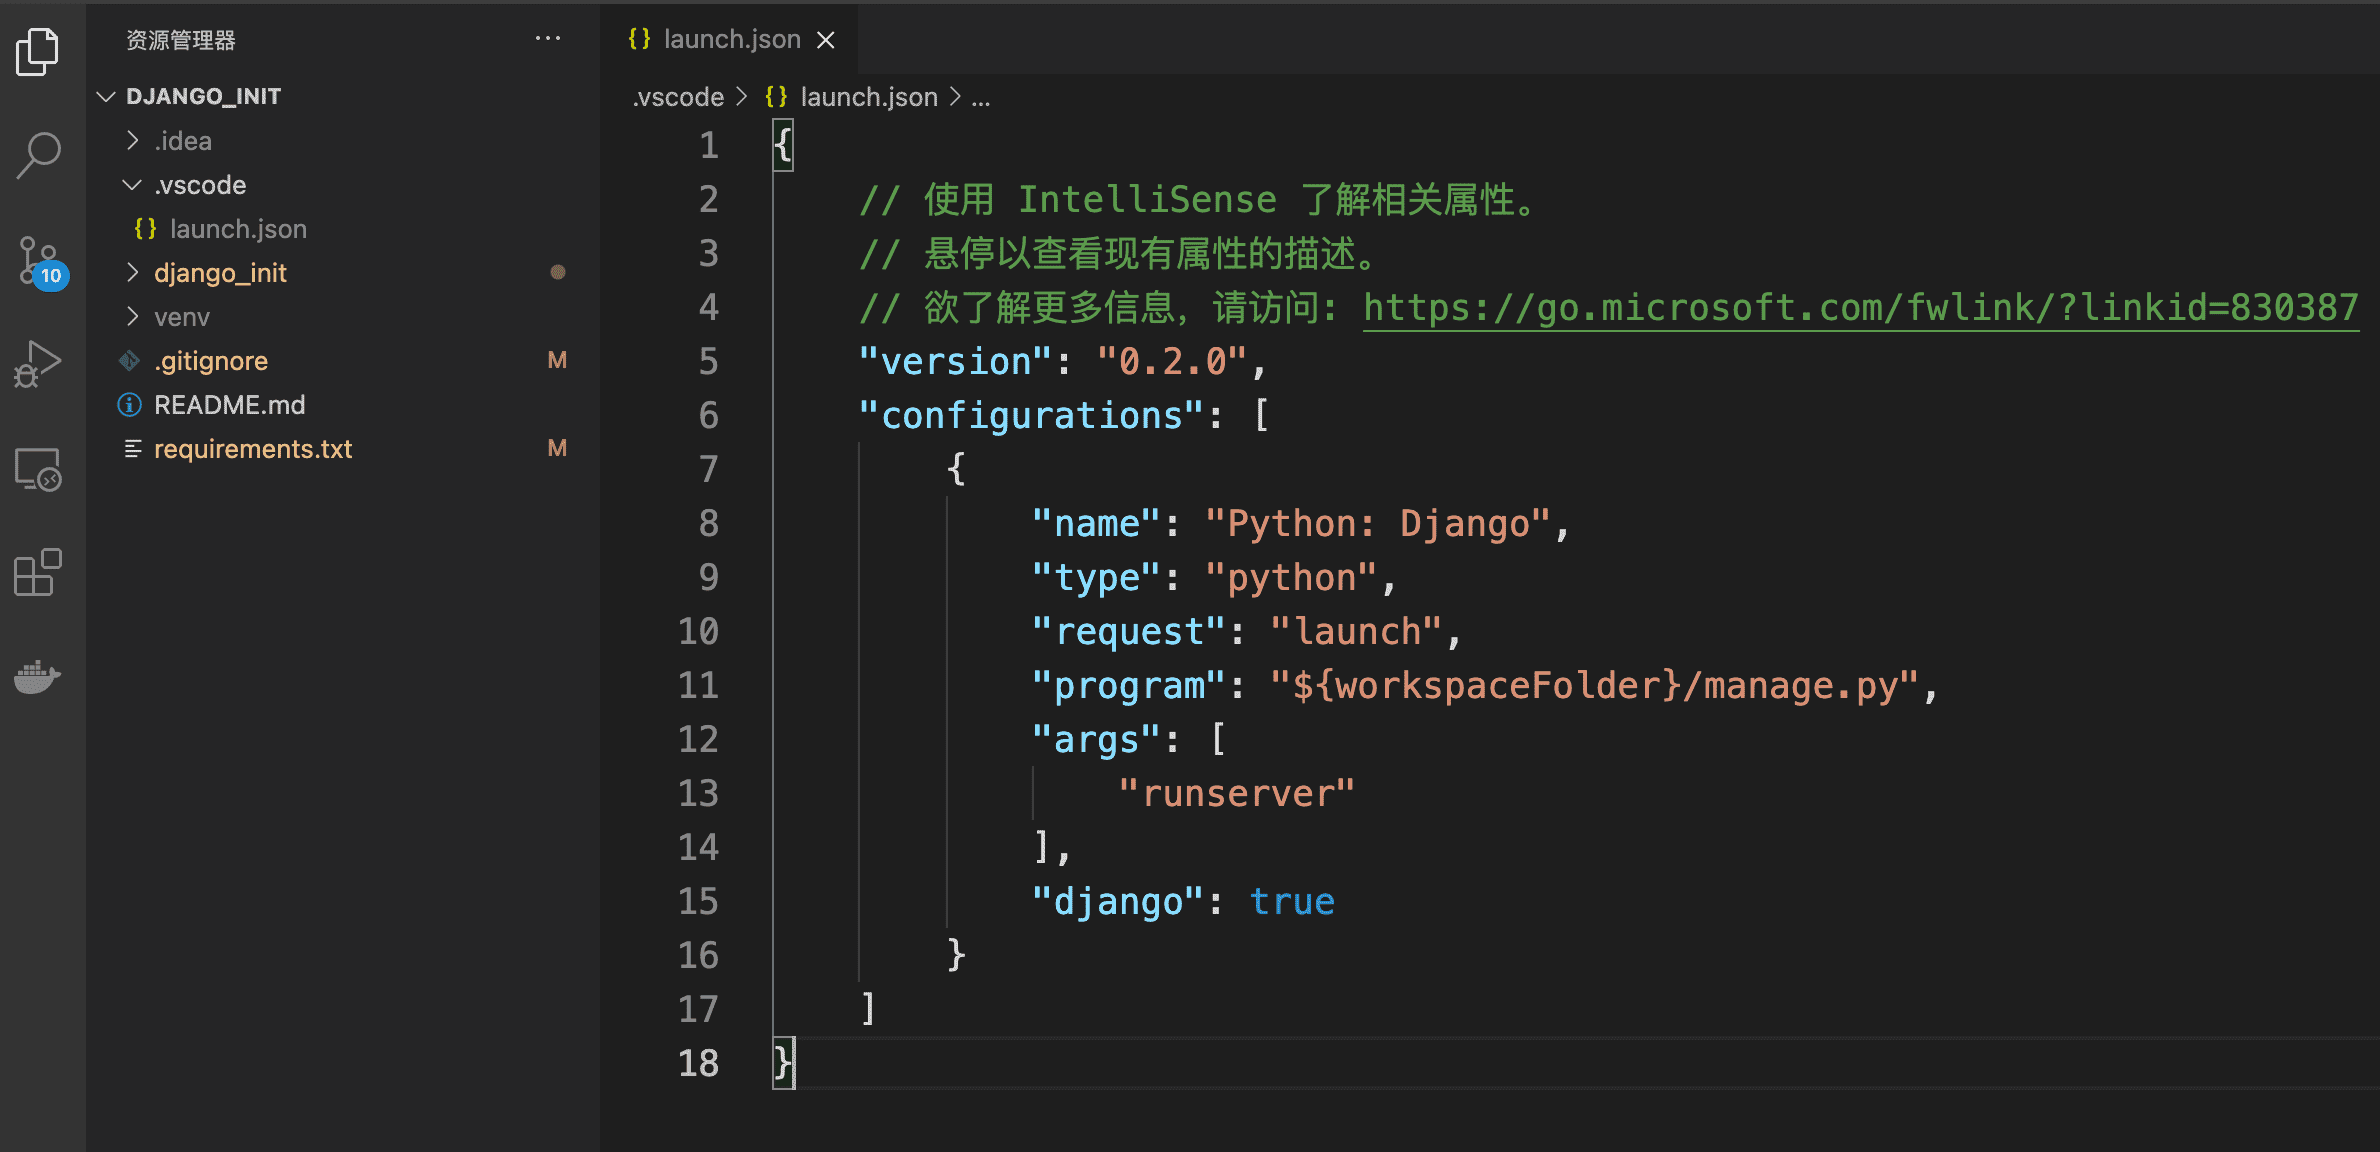The width and height of the screenshot is (2380, 1152).
Task: Expand the django_init folder
Action: [x=132, y=273]
